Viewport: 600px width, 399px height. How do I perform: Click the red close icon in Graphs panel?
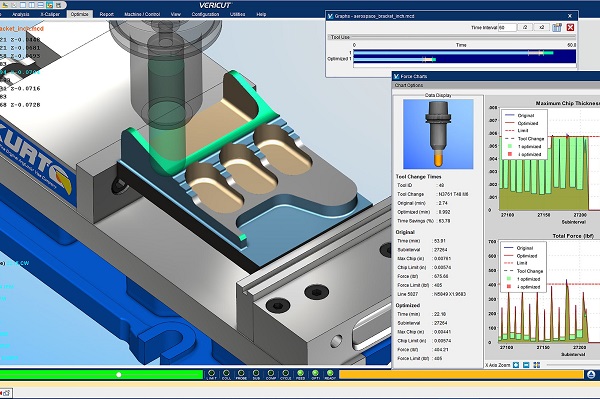click(x=570, y=28)
